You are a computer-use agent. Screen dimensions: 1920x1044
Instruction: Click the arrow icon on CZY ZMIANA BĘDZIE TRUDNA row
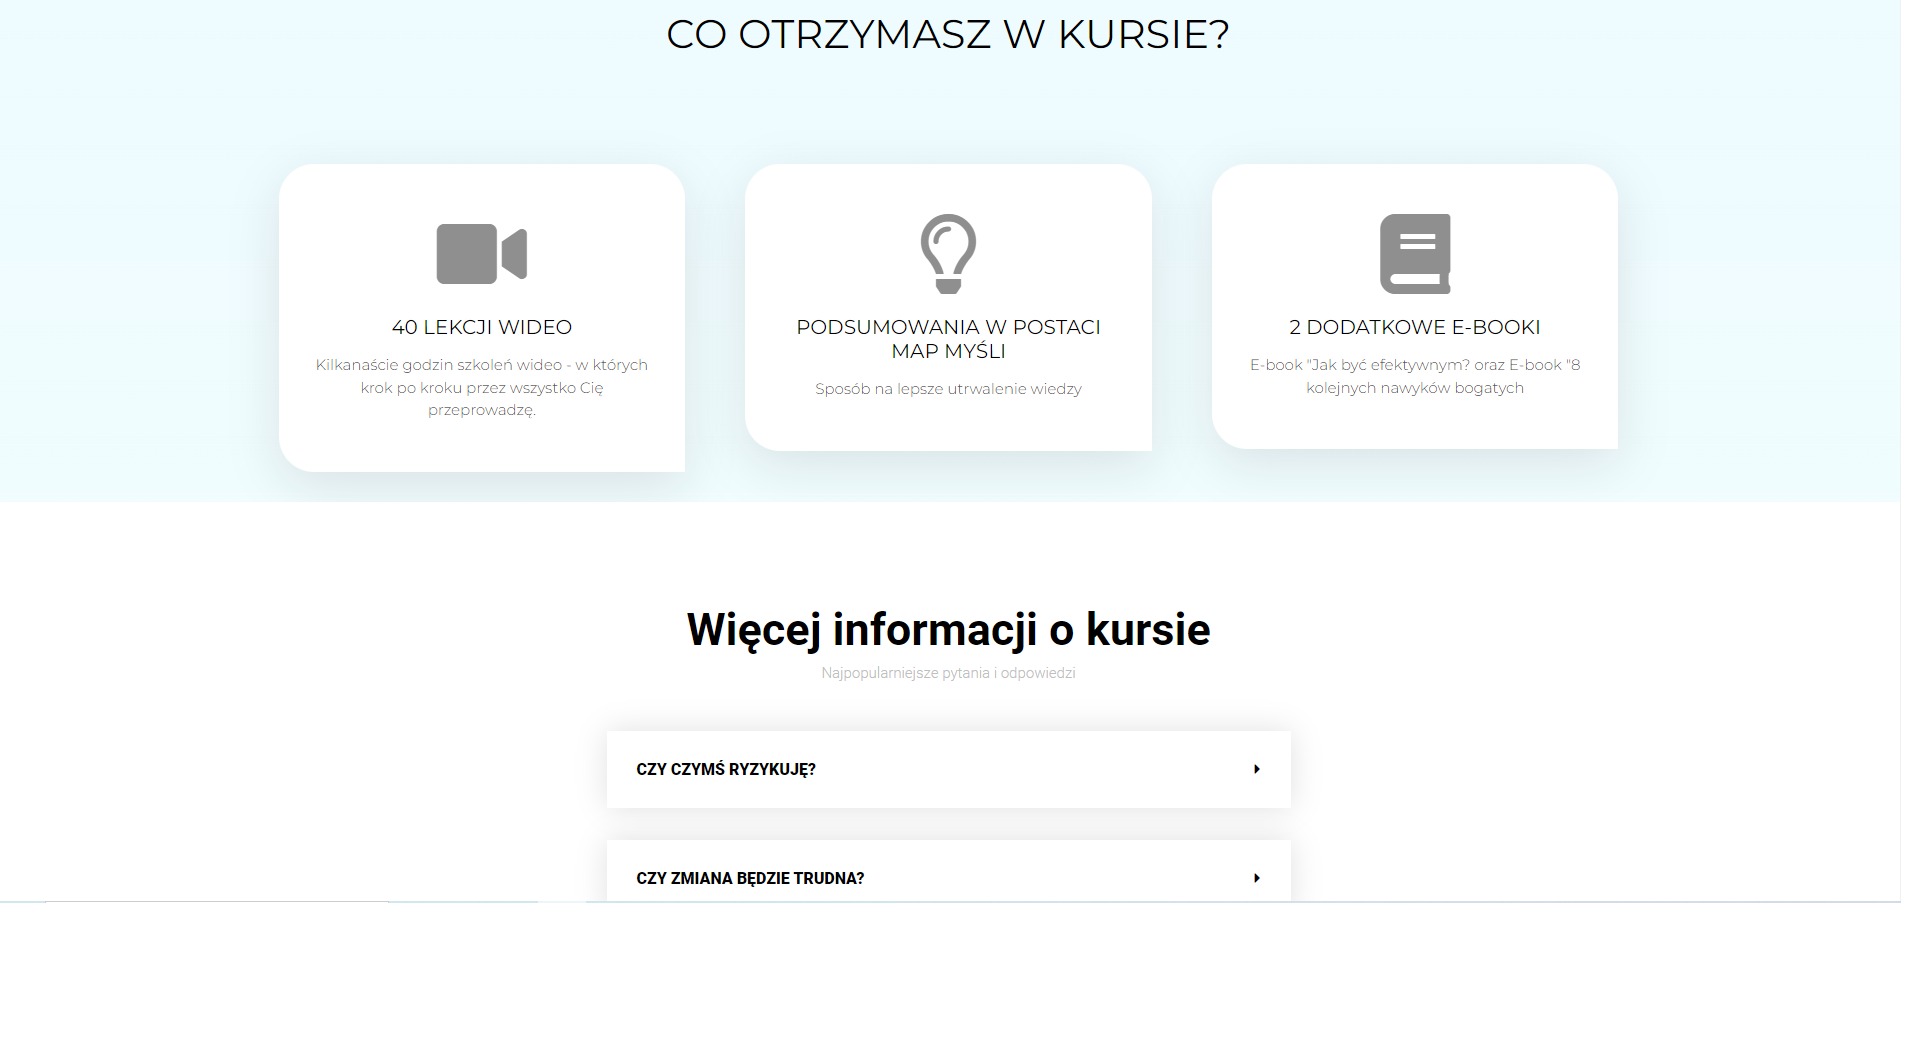1256,877
